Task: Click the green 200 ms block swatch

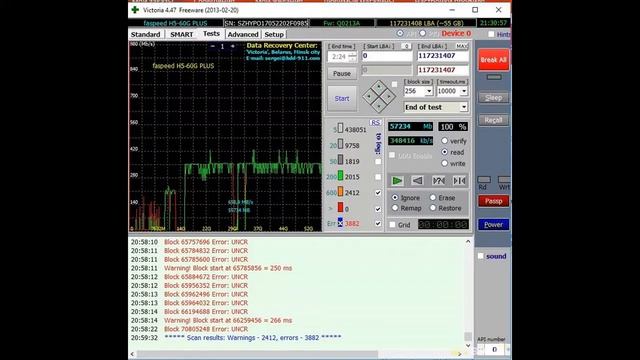Action: pyautogui.click(x=340, y=176)
